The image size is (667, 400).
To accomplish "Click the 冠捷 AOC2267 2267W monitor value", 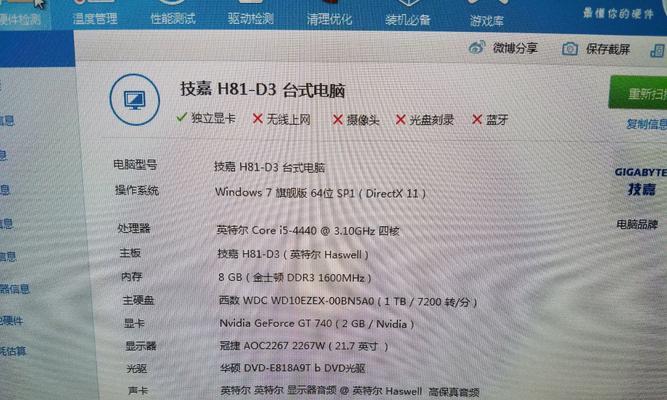I will pyautogui.click(x=304, y=346).
